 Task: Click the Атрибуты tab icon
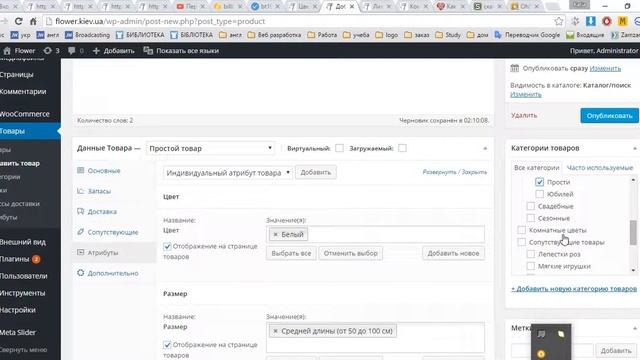pyautogui.click(x=80, y=252)
